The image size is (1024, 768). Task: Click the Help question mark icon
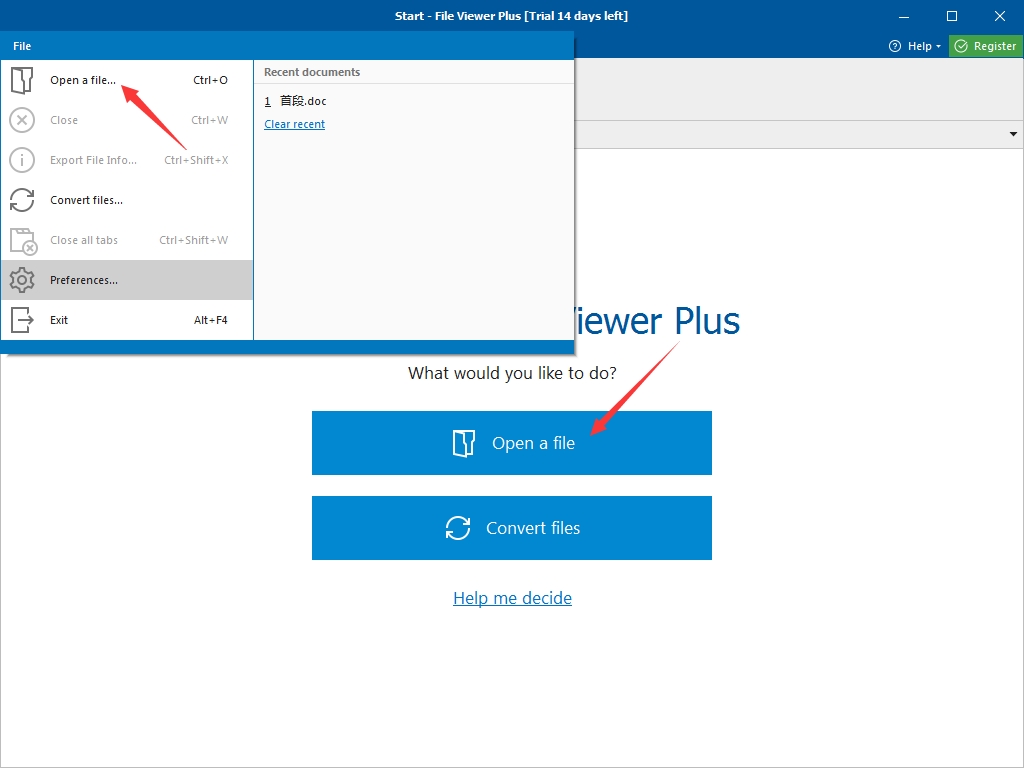point(895,46)
